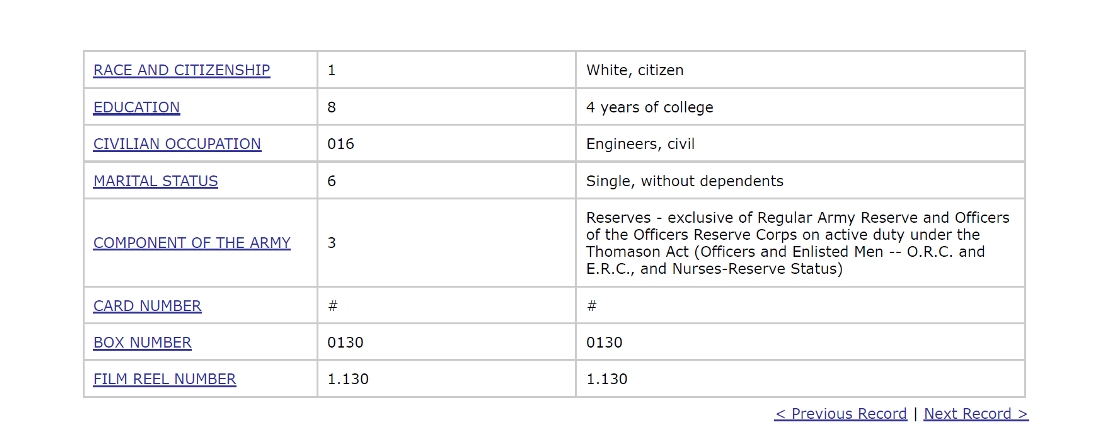The width and height of the screenshot is (1111, 447).
Task: Follow the MARITAL STATUS link
Action: [x=155, y=181]
